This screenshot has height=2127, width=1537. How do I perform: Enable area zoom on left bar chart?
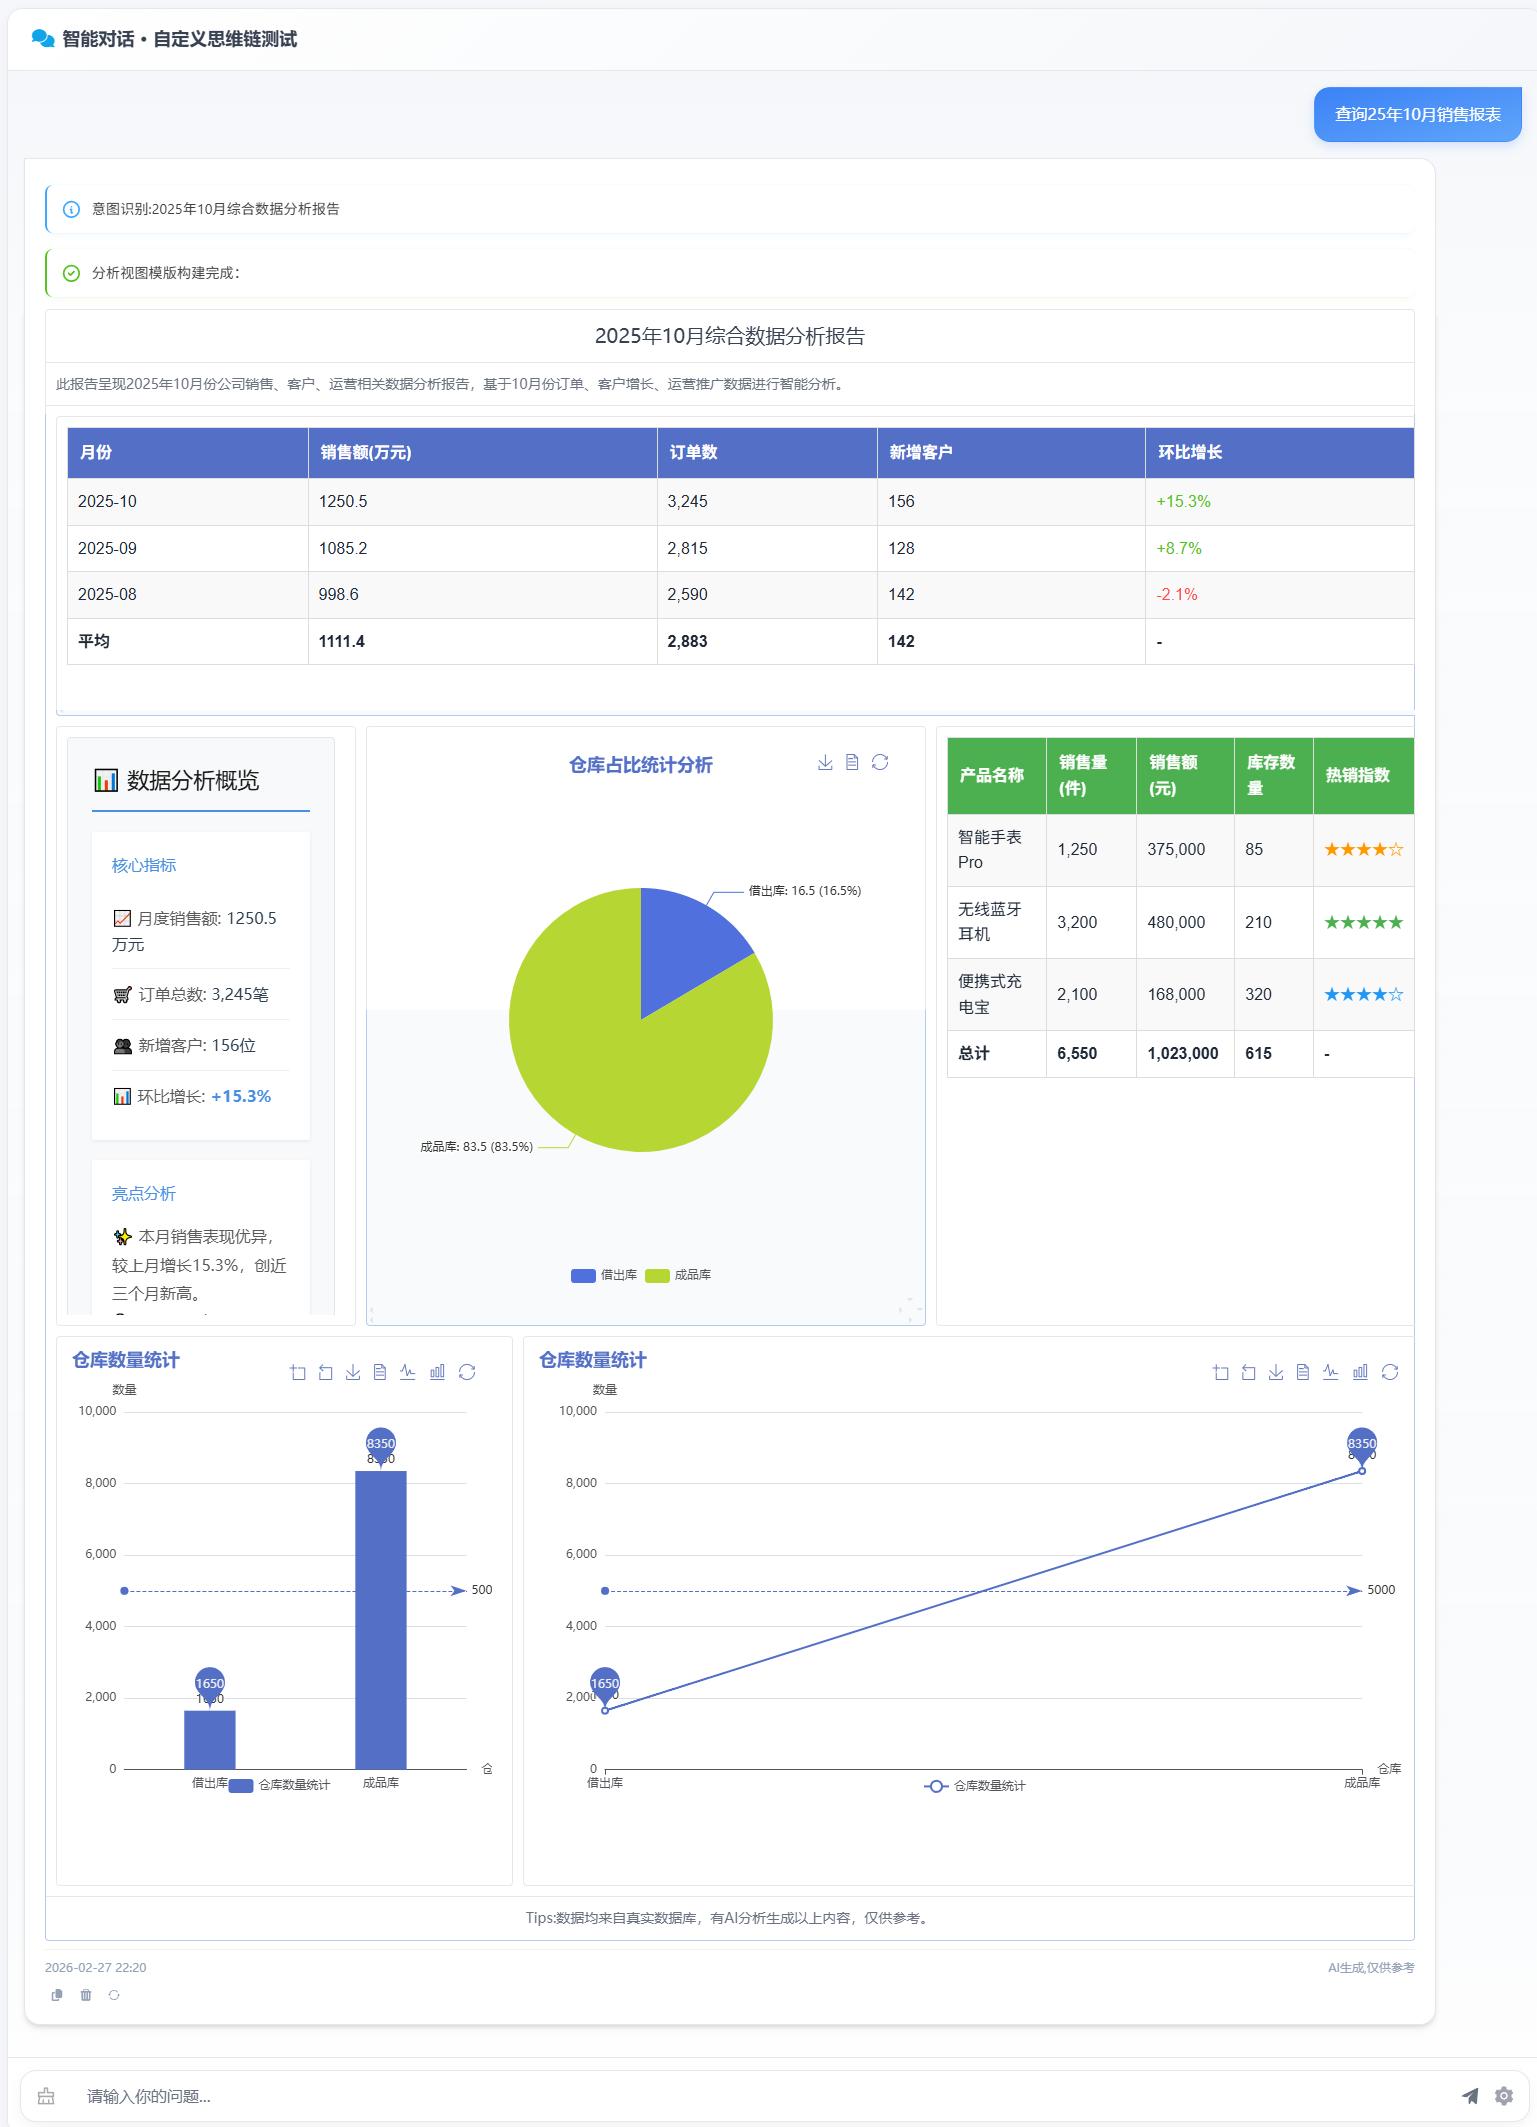[297, 1372]
